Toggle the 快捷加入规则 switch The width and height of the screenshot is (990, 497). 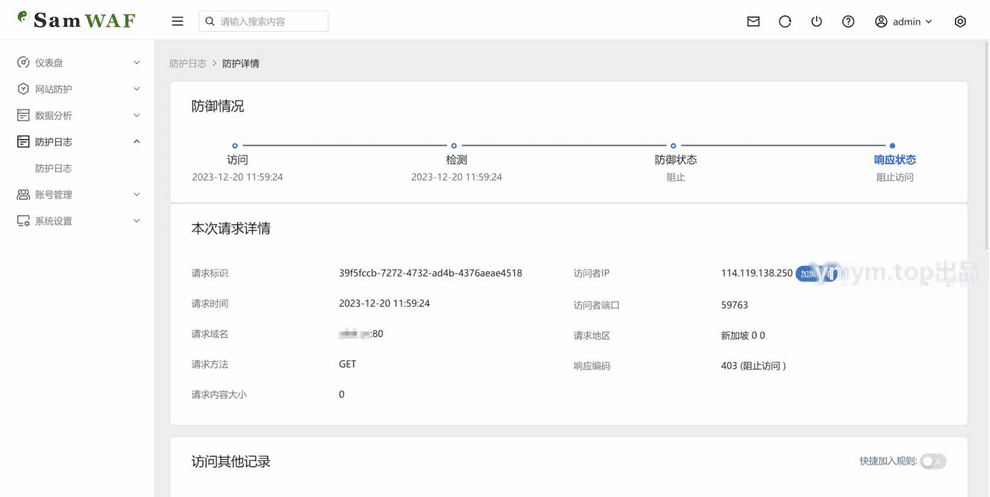(933, 462)
